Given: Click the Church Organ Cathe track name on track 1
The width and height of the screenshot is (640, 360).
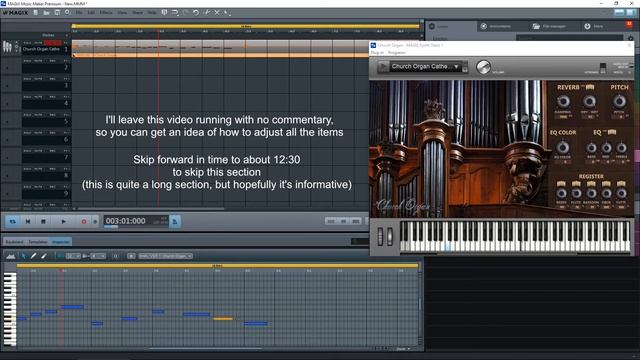Looking at the screenshot, I should tap(41, 49).
